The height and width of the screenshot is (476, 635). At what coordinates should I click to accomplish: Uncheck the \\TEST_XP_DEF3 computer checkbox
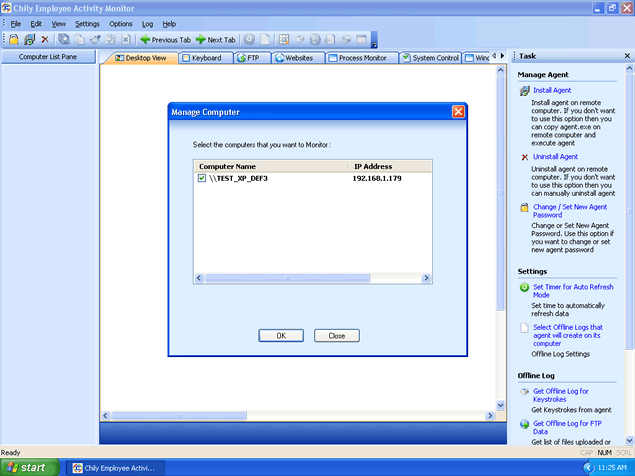coord(202,178)
